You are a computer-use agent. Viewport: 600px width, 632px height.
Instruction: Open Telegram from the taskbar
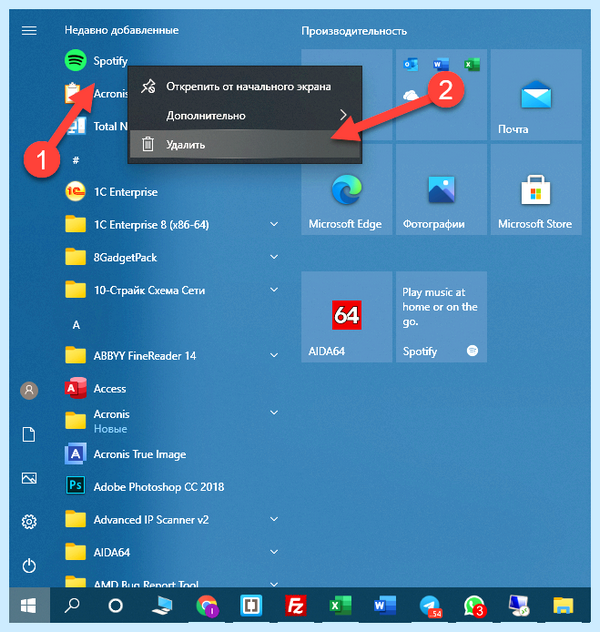tap(430, 606)
